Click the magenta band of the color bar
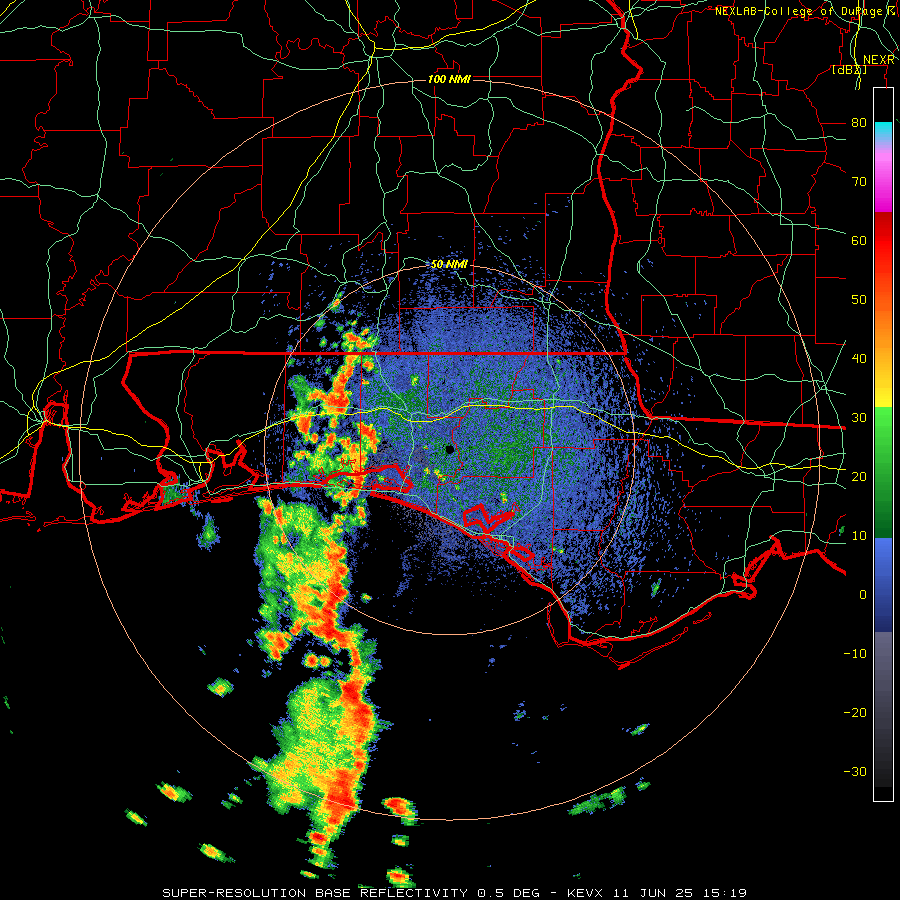 [x=883, y=184]
